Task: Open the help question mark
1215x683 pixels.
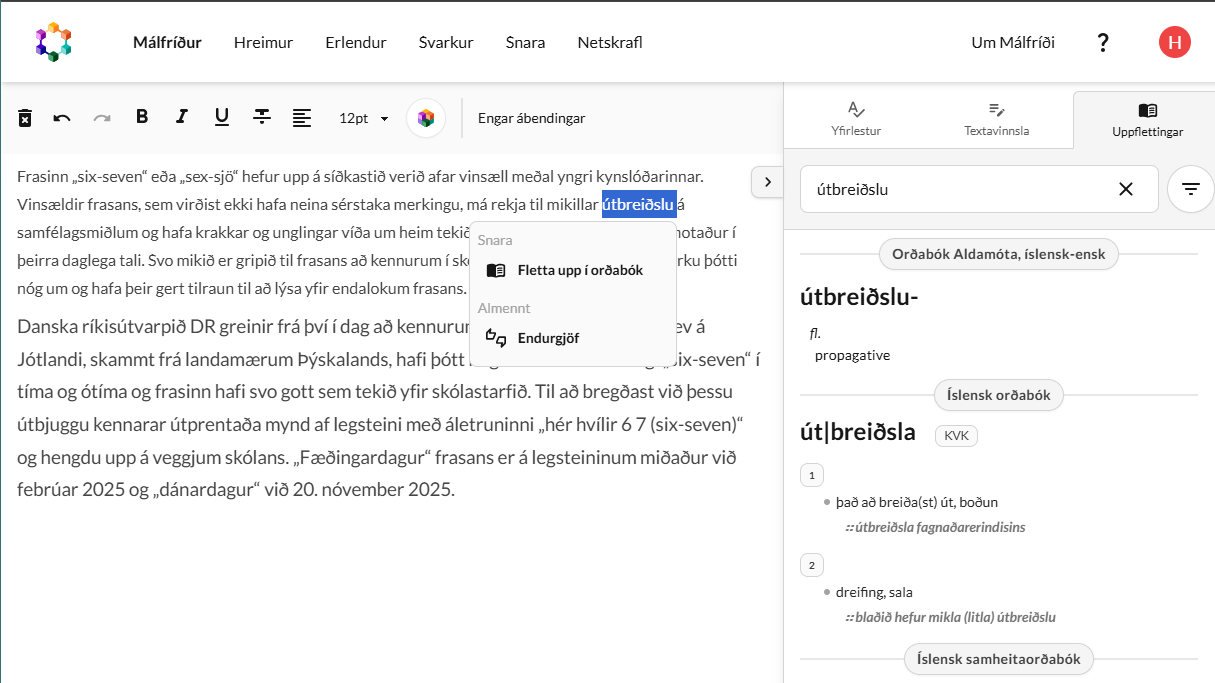Action: click(x=1103, y=42)
